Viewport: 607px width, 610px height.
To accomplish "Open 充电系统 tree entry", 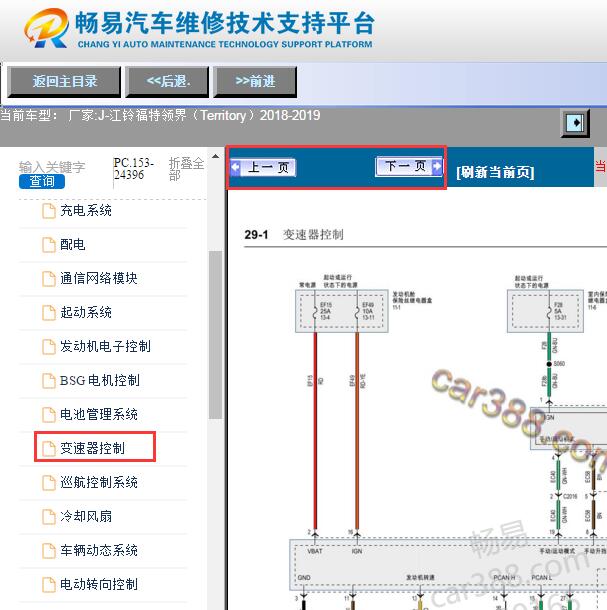I will 86,210.
